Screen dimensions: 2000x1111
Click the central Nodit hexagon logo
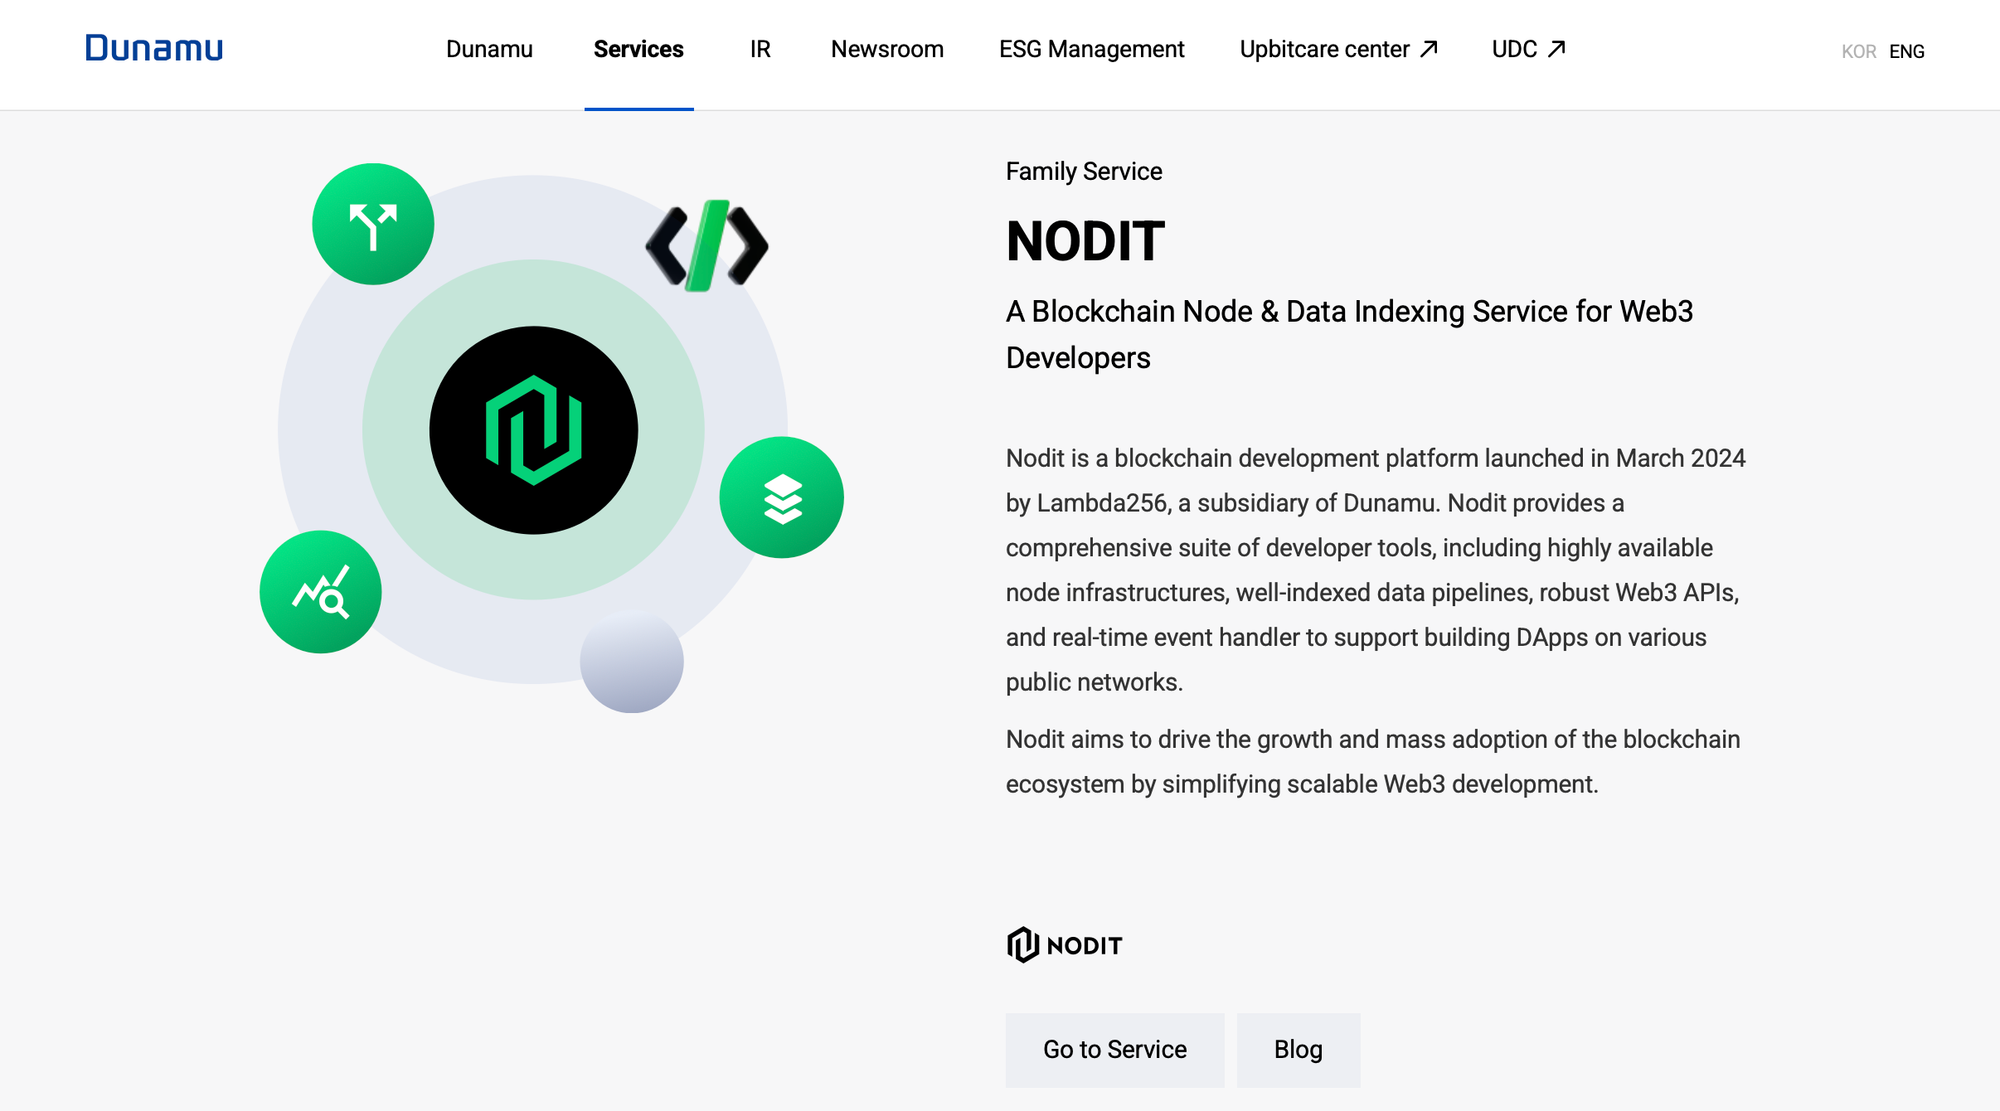click(533, 430)
